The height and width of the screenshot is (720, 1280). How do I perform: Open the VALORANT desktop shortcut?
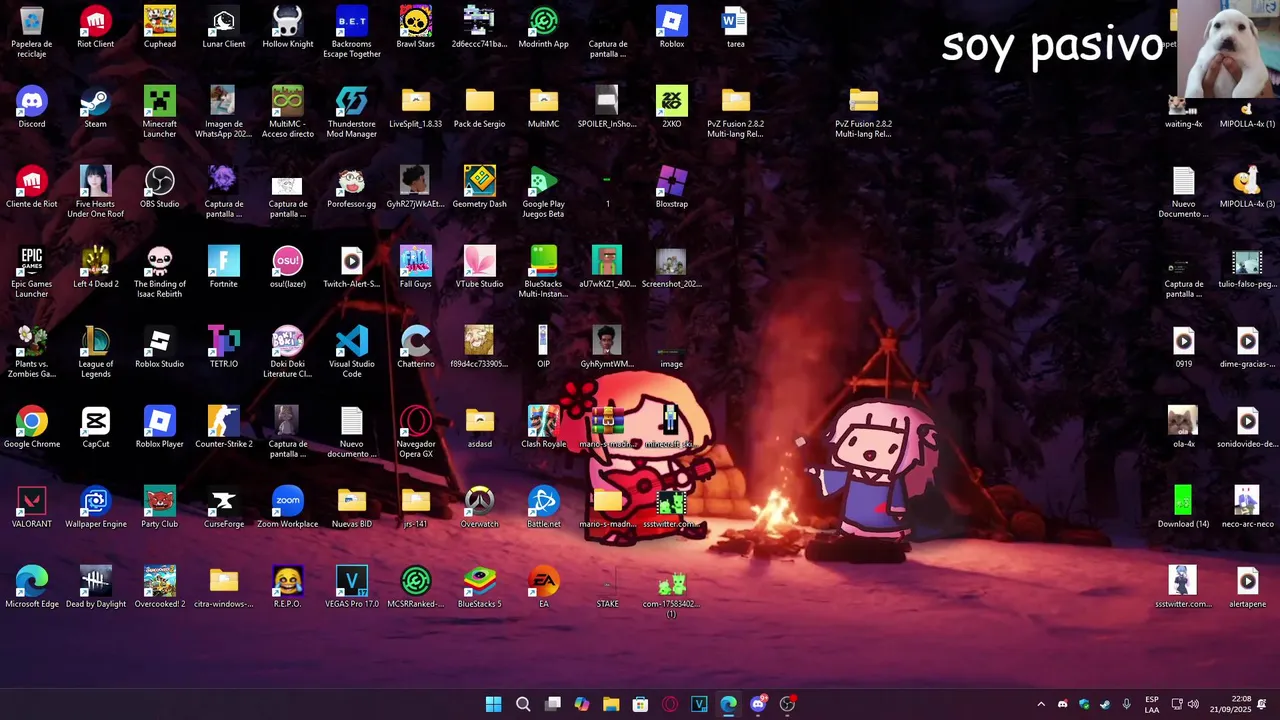[x=32, y=507]
